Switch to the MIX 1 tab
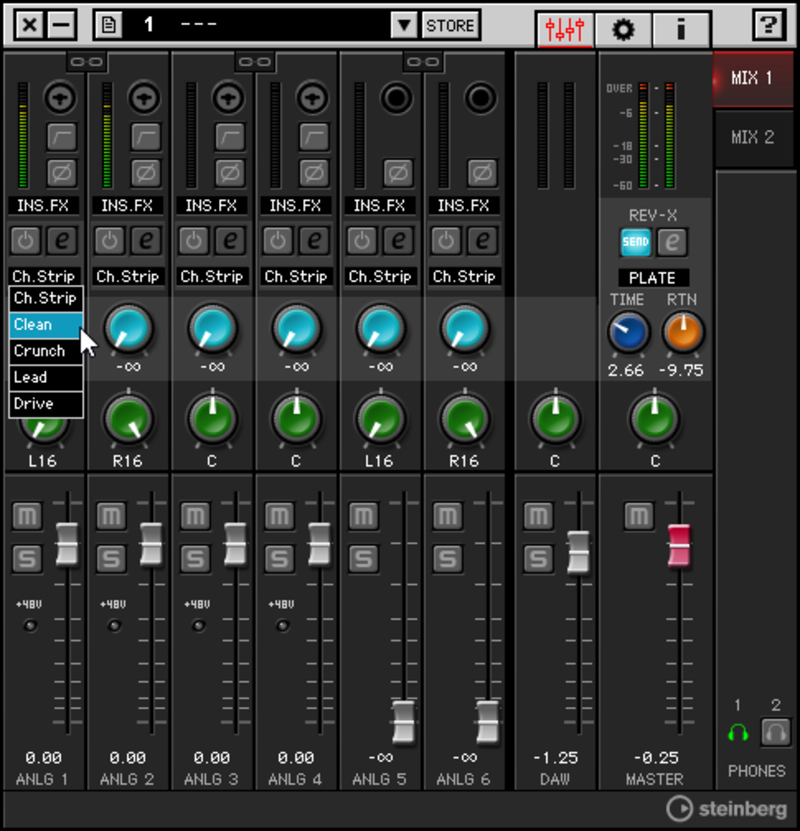Viewport: 800px width, 831px height. (x=752, y=79)
